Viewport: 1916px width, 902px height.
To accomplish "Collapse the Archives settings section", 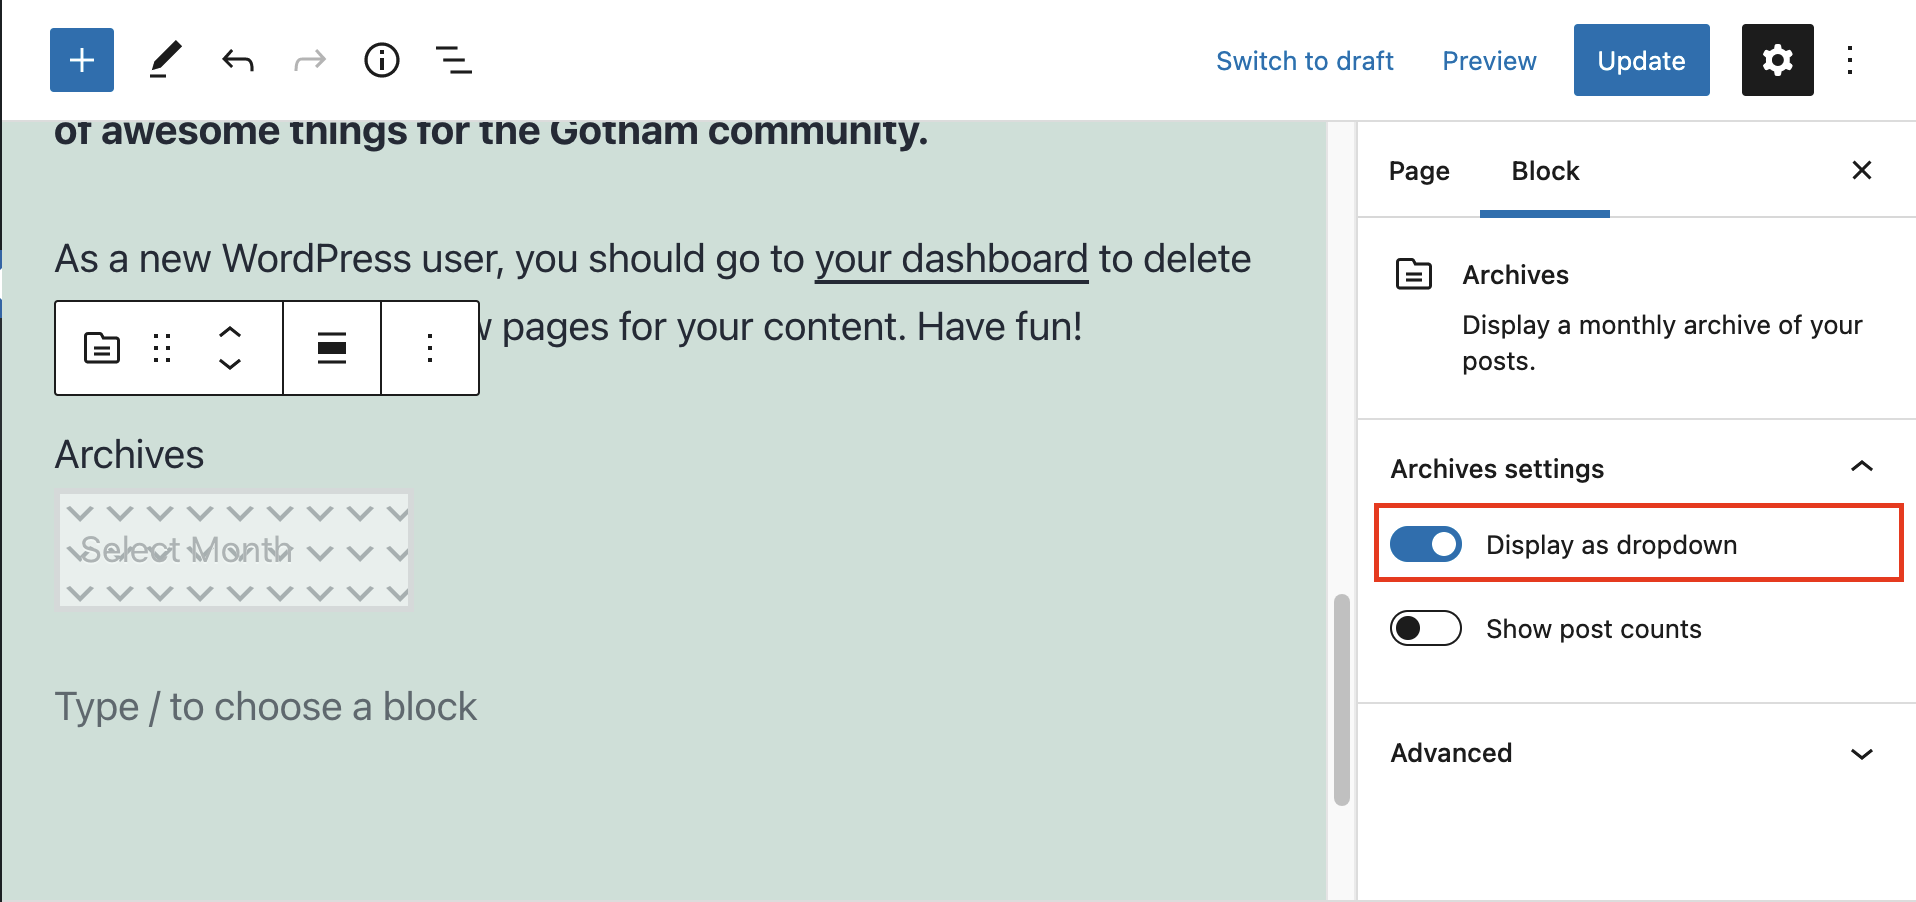I will pos(1860,467).
